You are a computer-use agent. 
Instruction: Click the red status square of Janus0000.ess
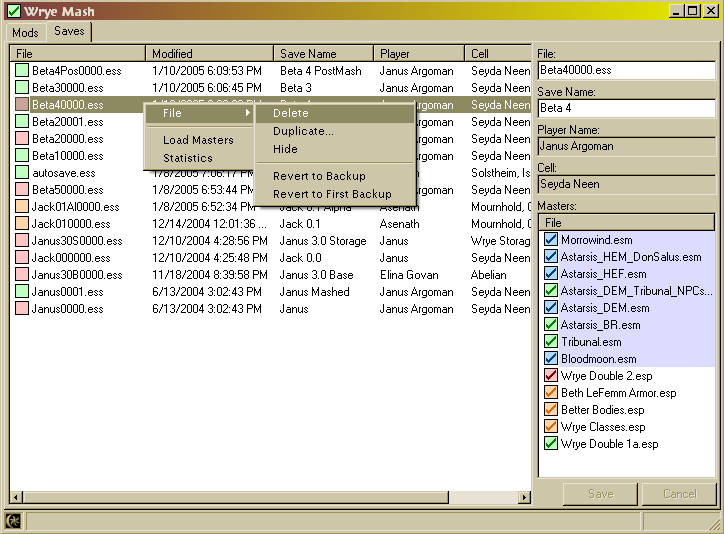coord(22,308)
